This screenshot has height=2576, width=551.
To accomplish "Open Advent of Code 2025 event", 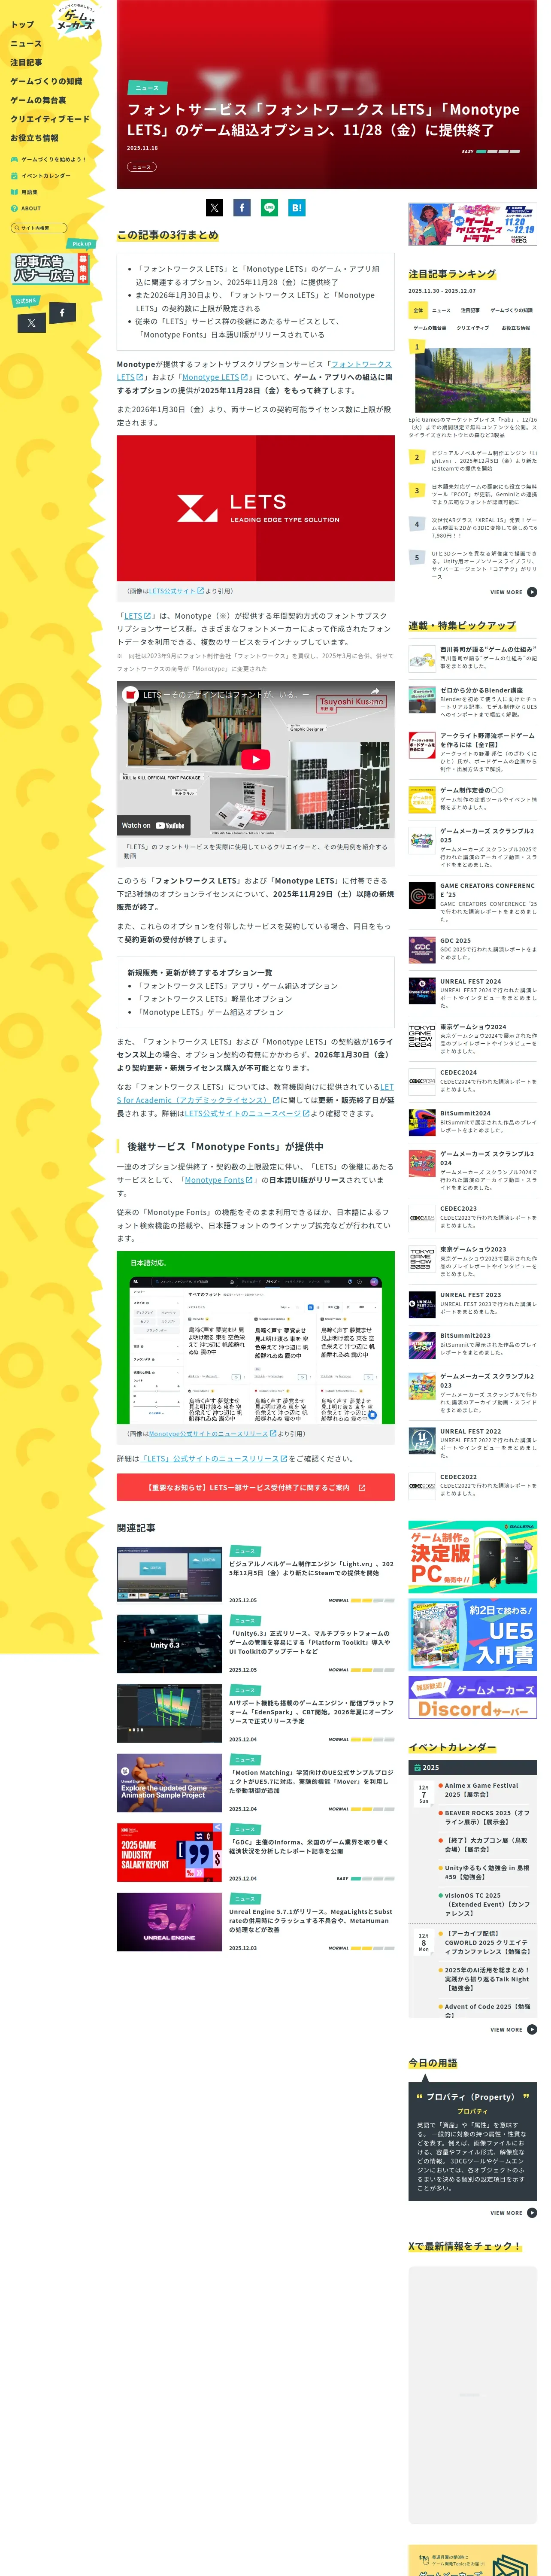I will (x=487, y=2010).
